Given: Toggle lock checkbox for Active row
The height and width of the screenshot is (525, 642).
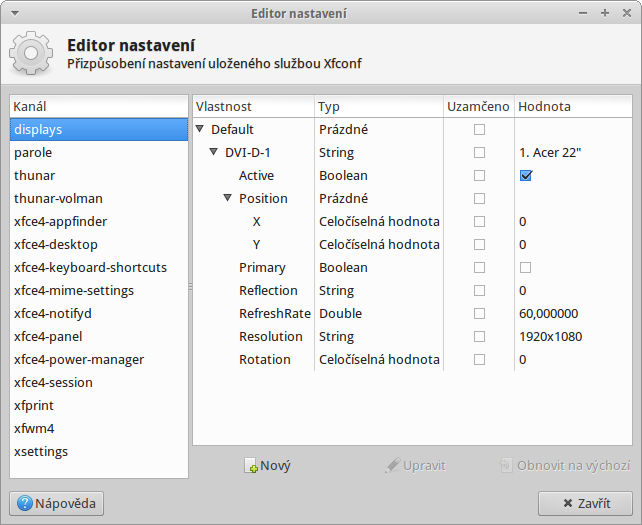Looking at the screenshot, I should click(x=479, y=175).
